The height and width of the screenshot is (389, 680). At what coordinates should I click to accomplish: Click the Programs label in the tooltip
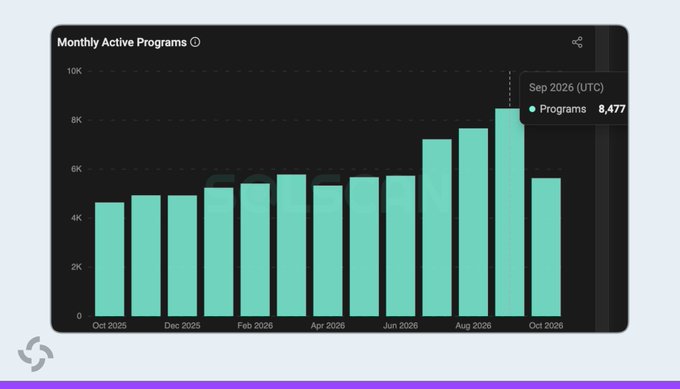pyautogui.click(x=563, y=109)
